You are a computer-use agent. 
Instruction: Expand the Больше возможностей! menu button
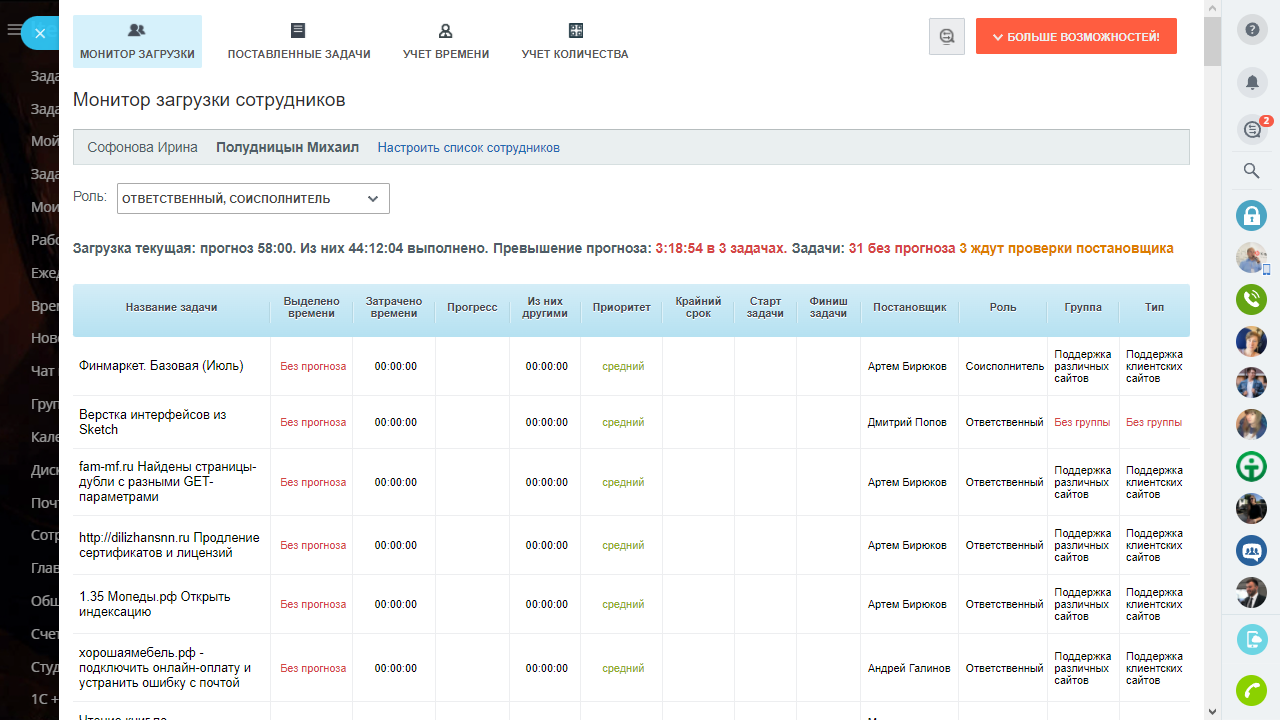[1076, 36]
